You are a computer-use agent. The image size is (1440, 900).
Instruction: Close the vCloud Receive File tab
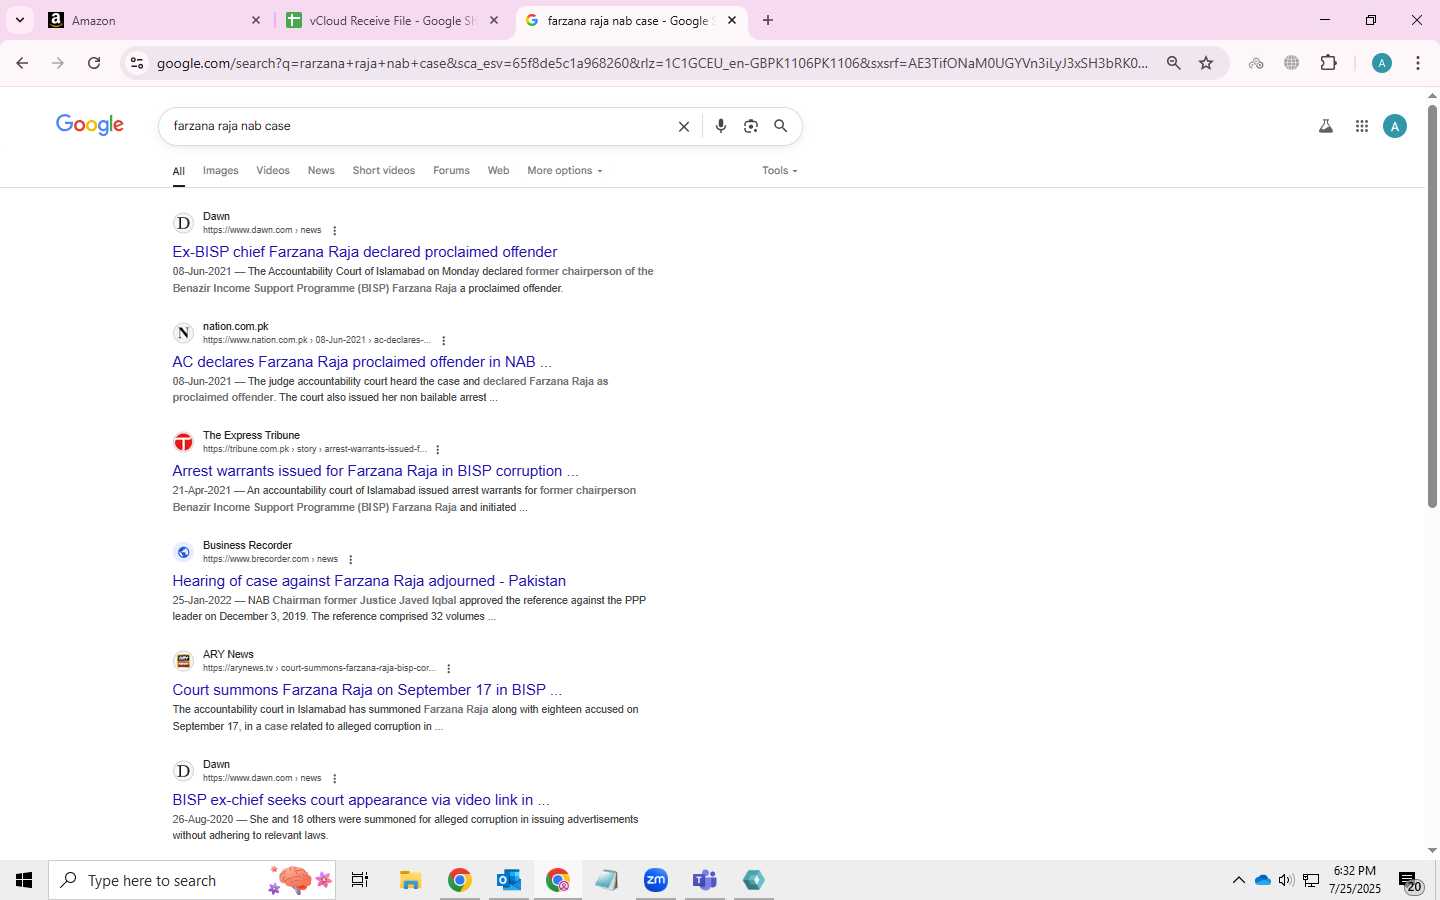494,20
